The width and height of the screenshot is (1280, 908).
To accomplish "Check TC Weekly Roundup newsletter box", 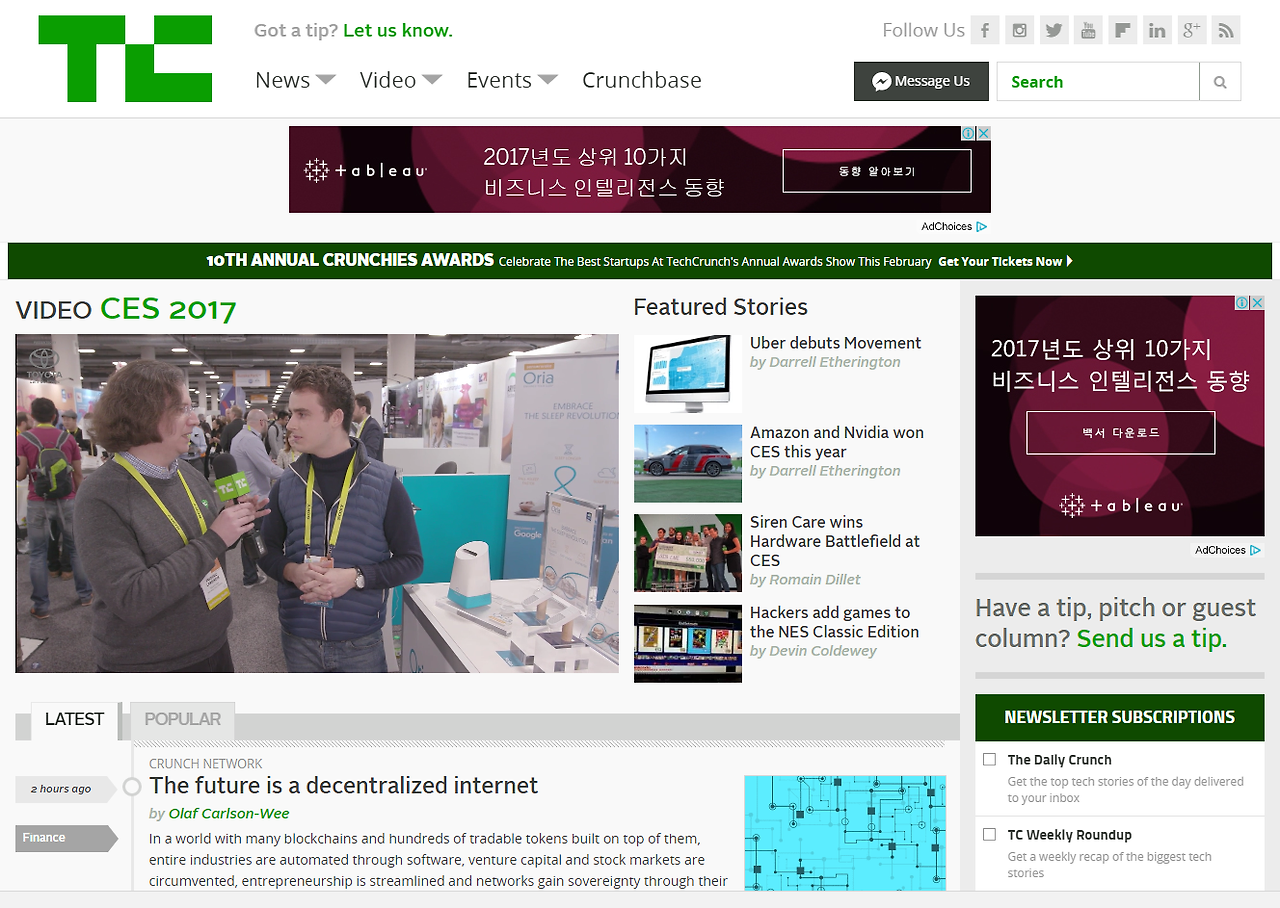I will tap(989, 834).
